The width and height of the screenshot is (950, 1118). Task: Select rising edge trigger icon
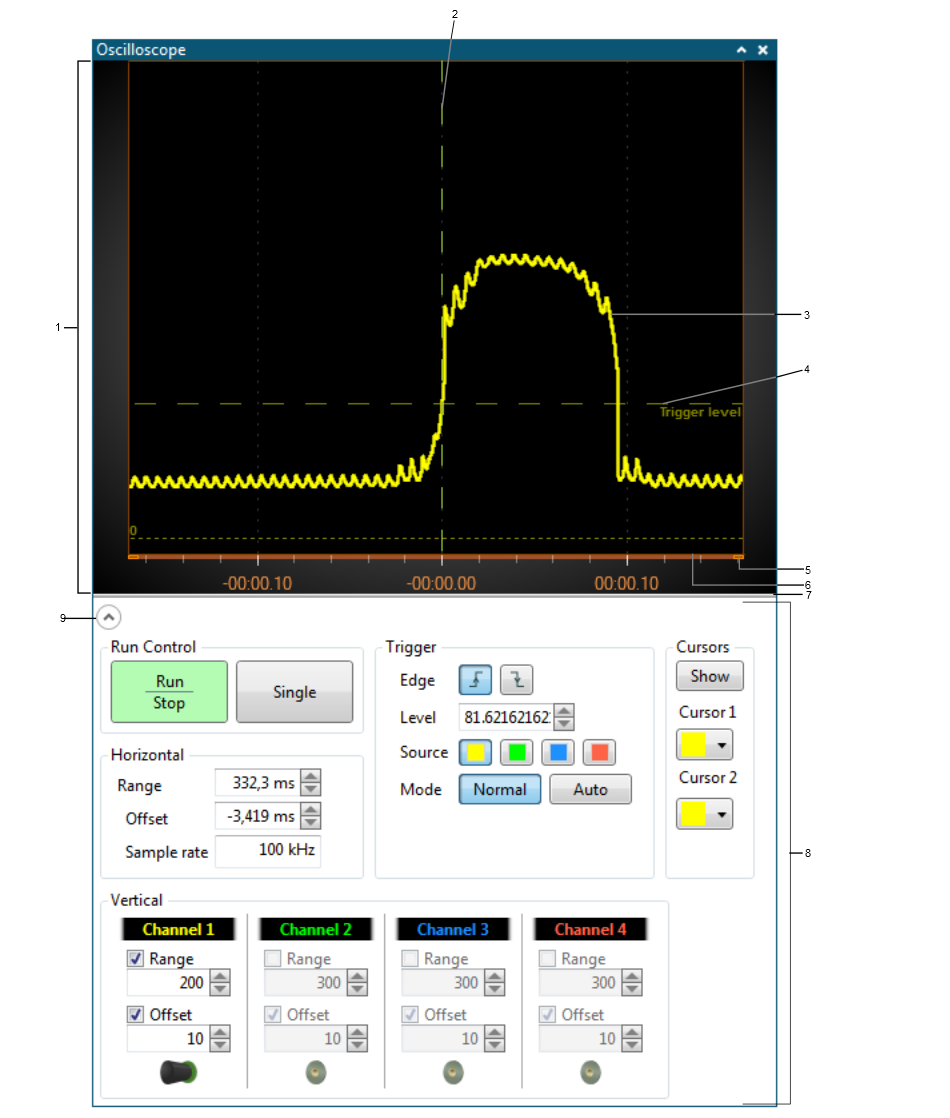[x=475, y=680]
